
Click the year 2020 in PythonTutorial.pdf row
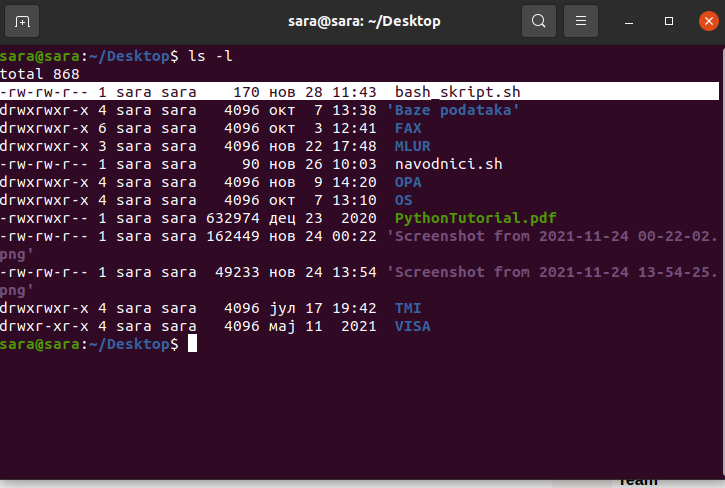pos(359,218)
